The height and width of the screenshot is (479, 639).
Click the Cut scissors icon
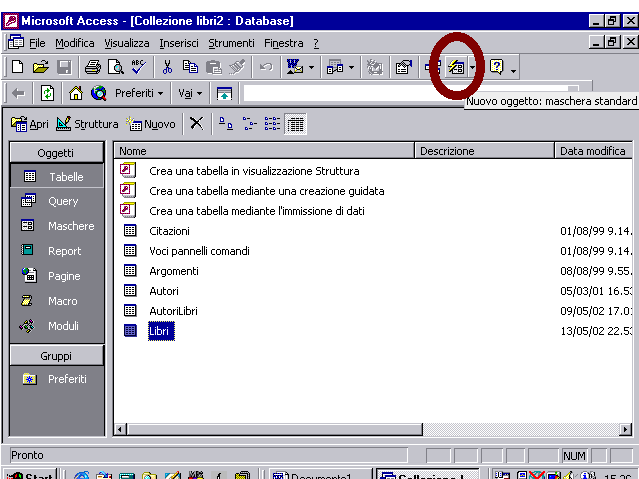[x=167, y=67]
